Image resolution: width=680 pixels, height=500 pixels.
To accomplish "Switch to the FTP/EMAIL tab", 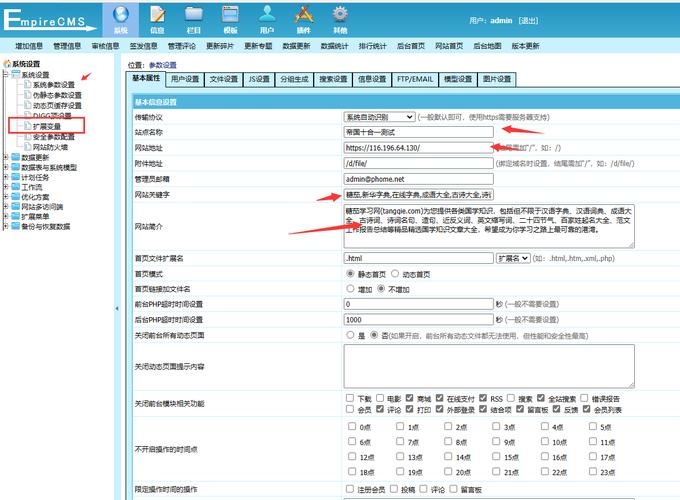I will coord(415,79).
